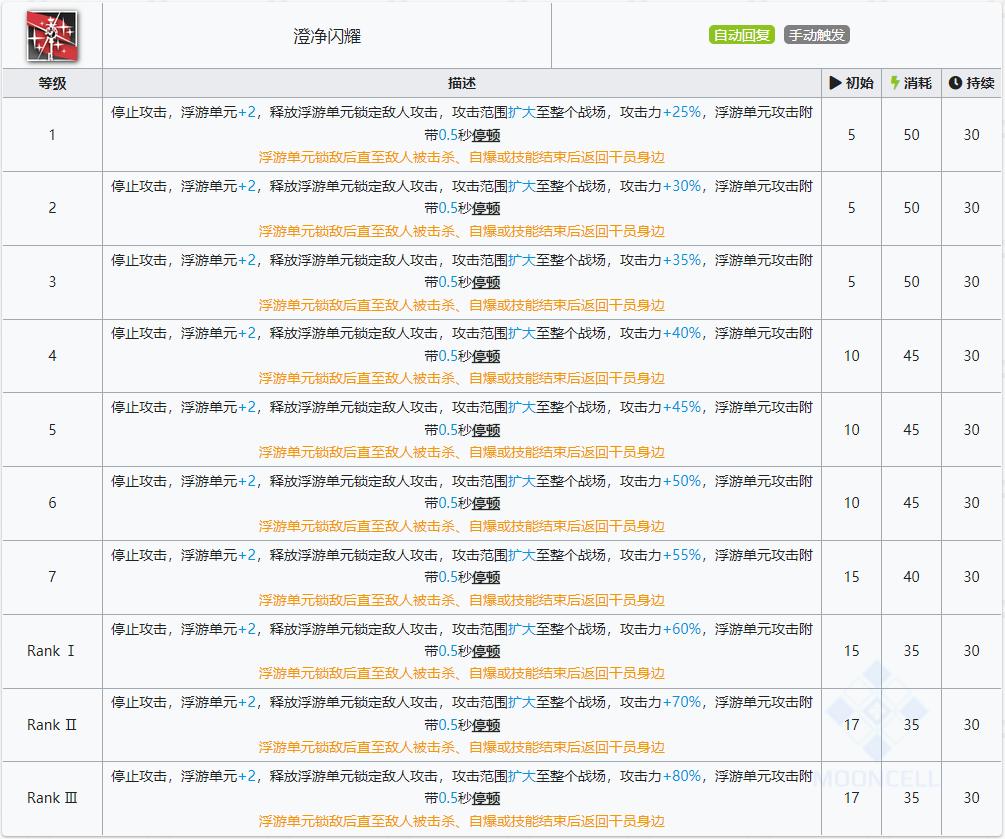Select the 等级 column header
The width and height of the screenshot is (1005, 839).
tap(51, 83)
